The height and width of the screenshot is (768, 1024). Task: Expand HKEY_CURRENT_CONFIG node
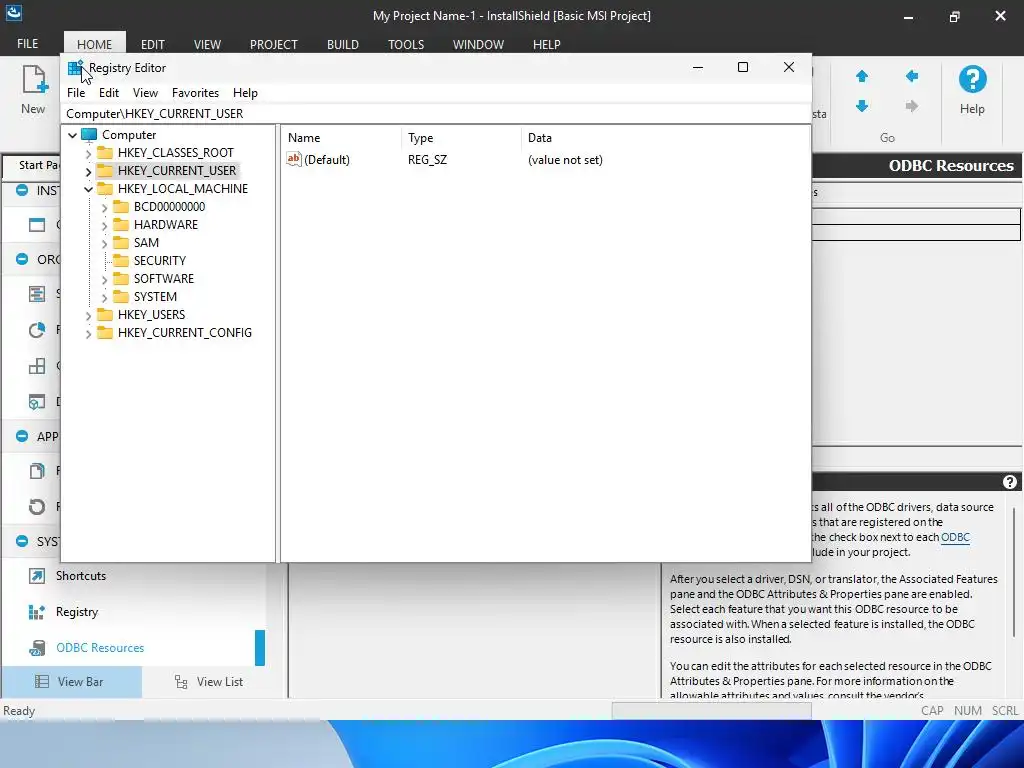(x=88, y=334)
